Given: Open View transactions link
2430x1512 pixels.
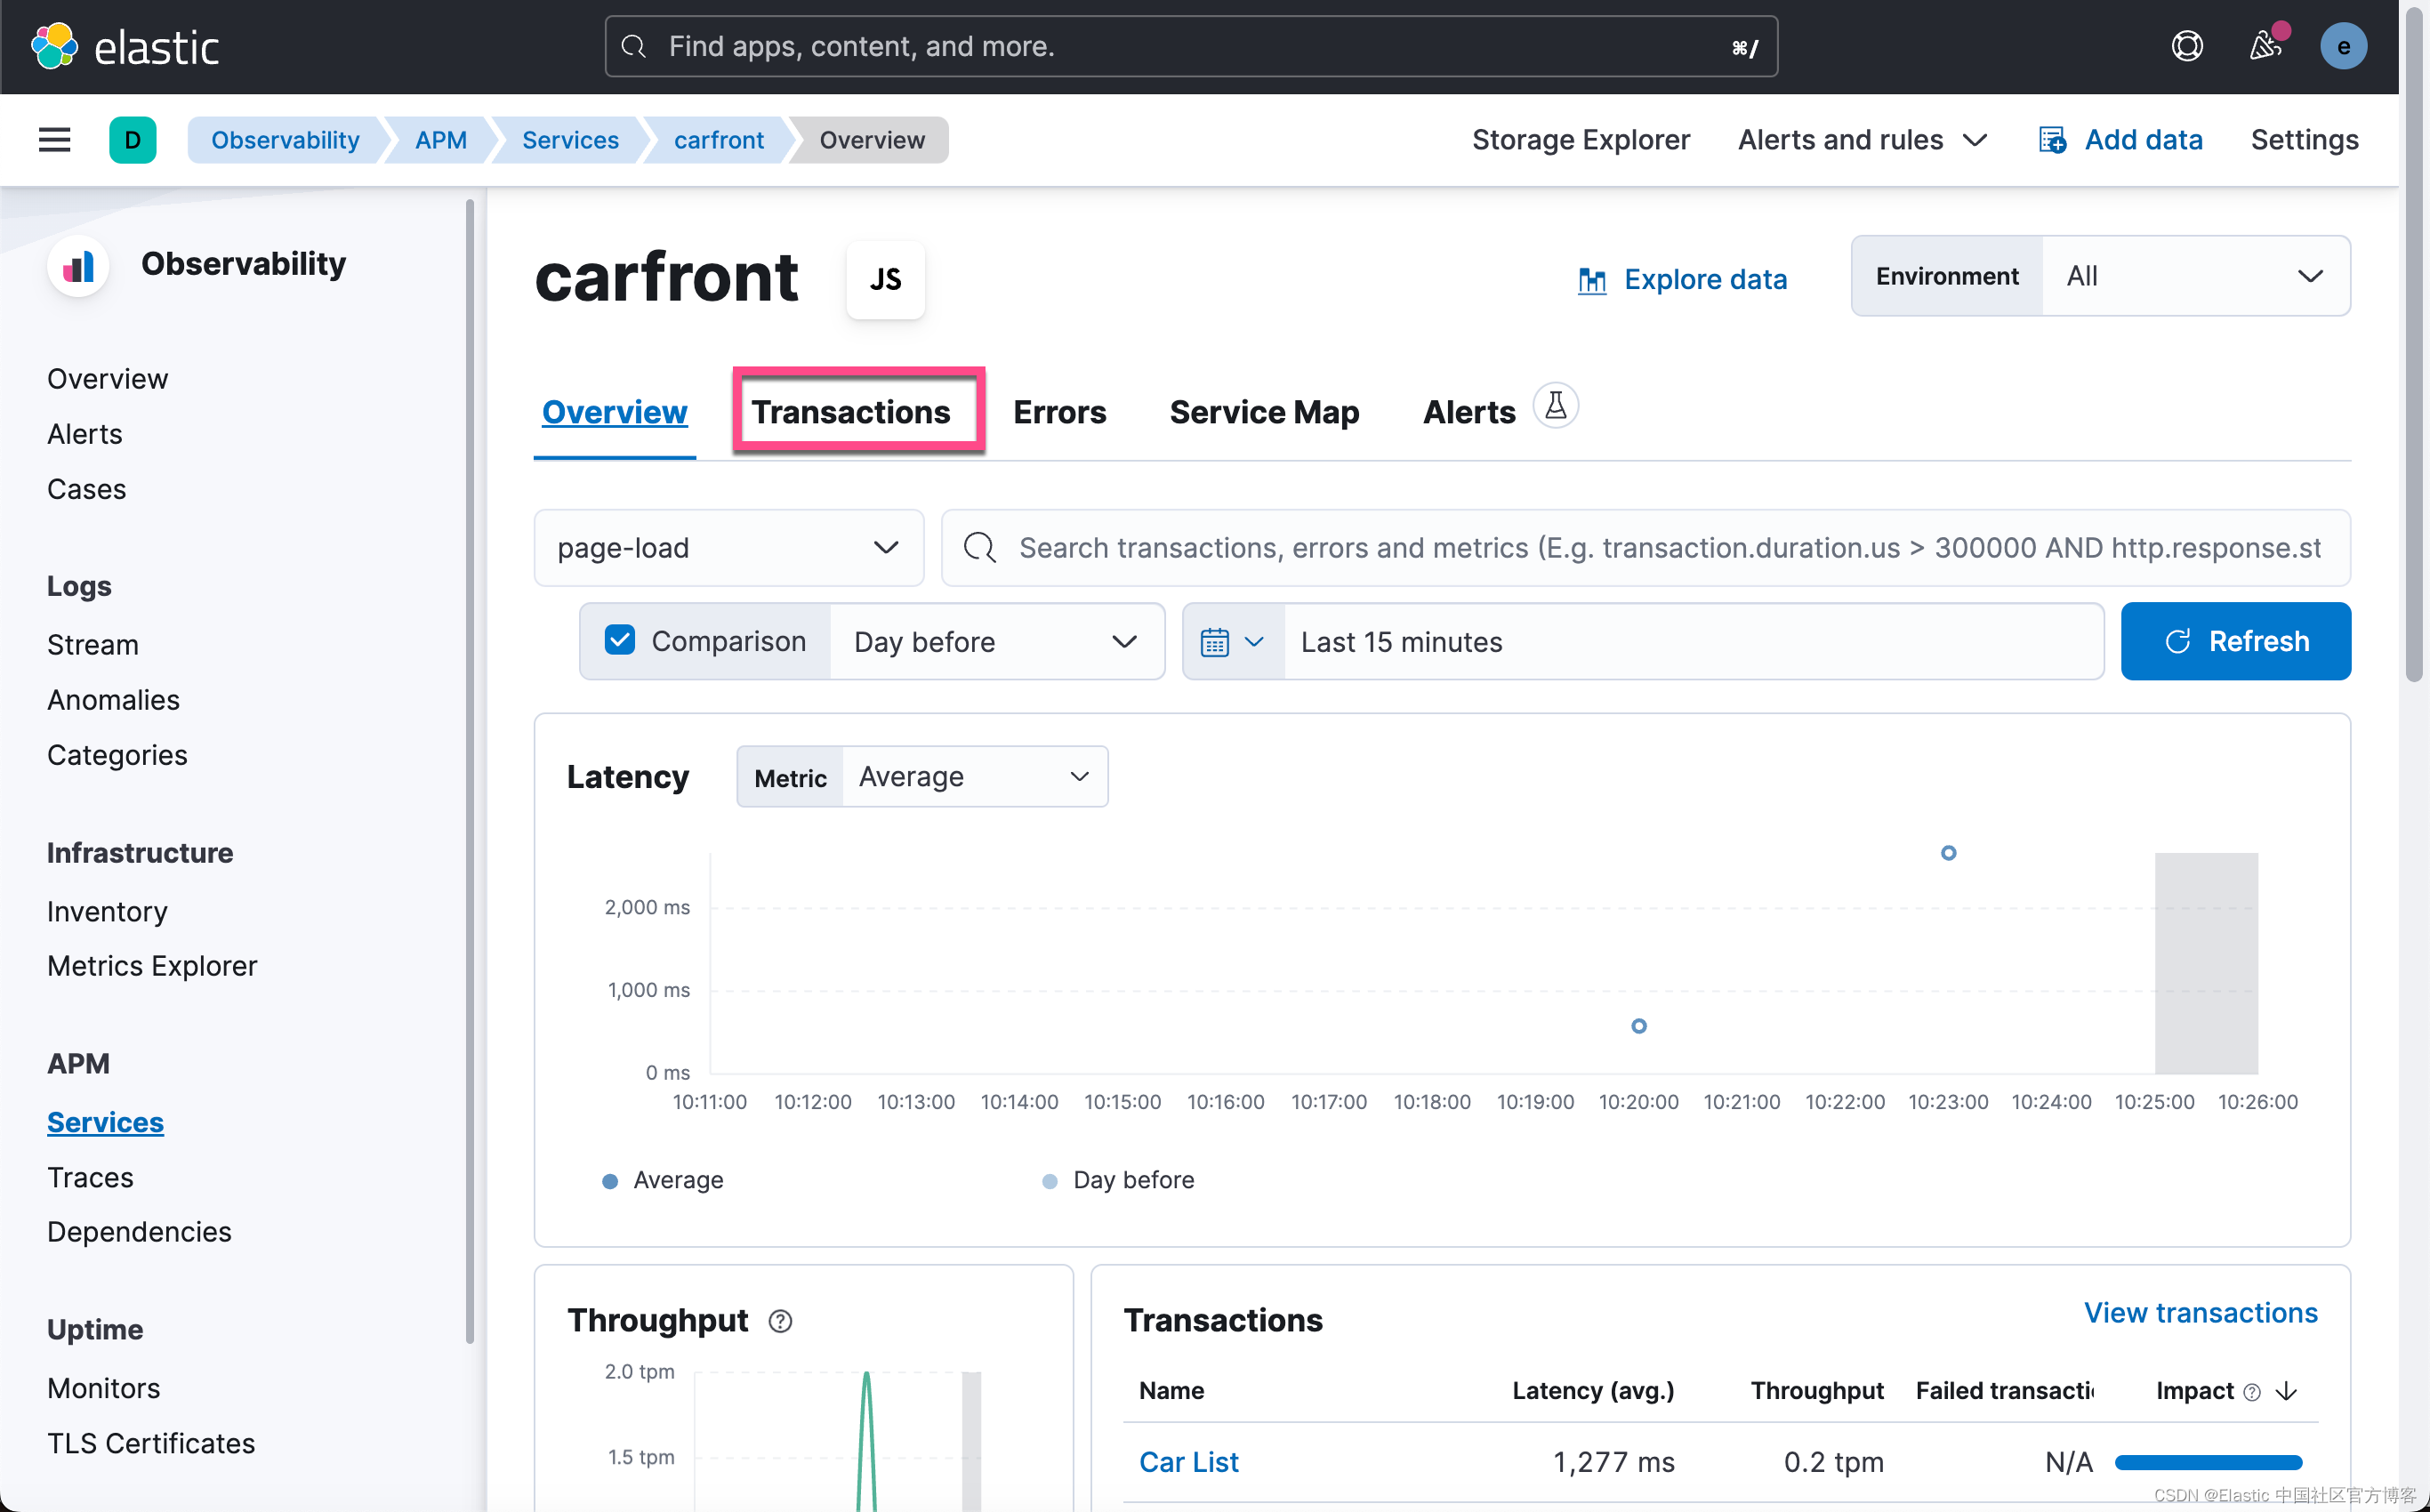Looking at the screenshot, I should [2200, 1313].
